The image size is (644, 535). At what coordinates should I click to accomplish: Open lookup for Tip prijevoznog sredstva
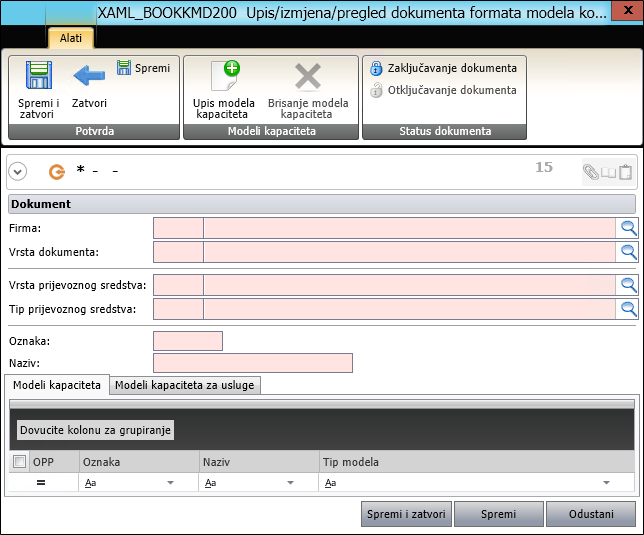[628, 309]
